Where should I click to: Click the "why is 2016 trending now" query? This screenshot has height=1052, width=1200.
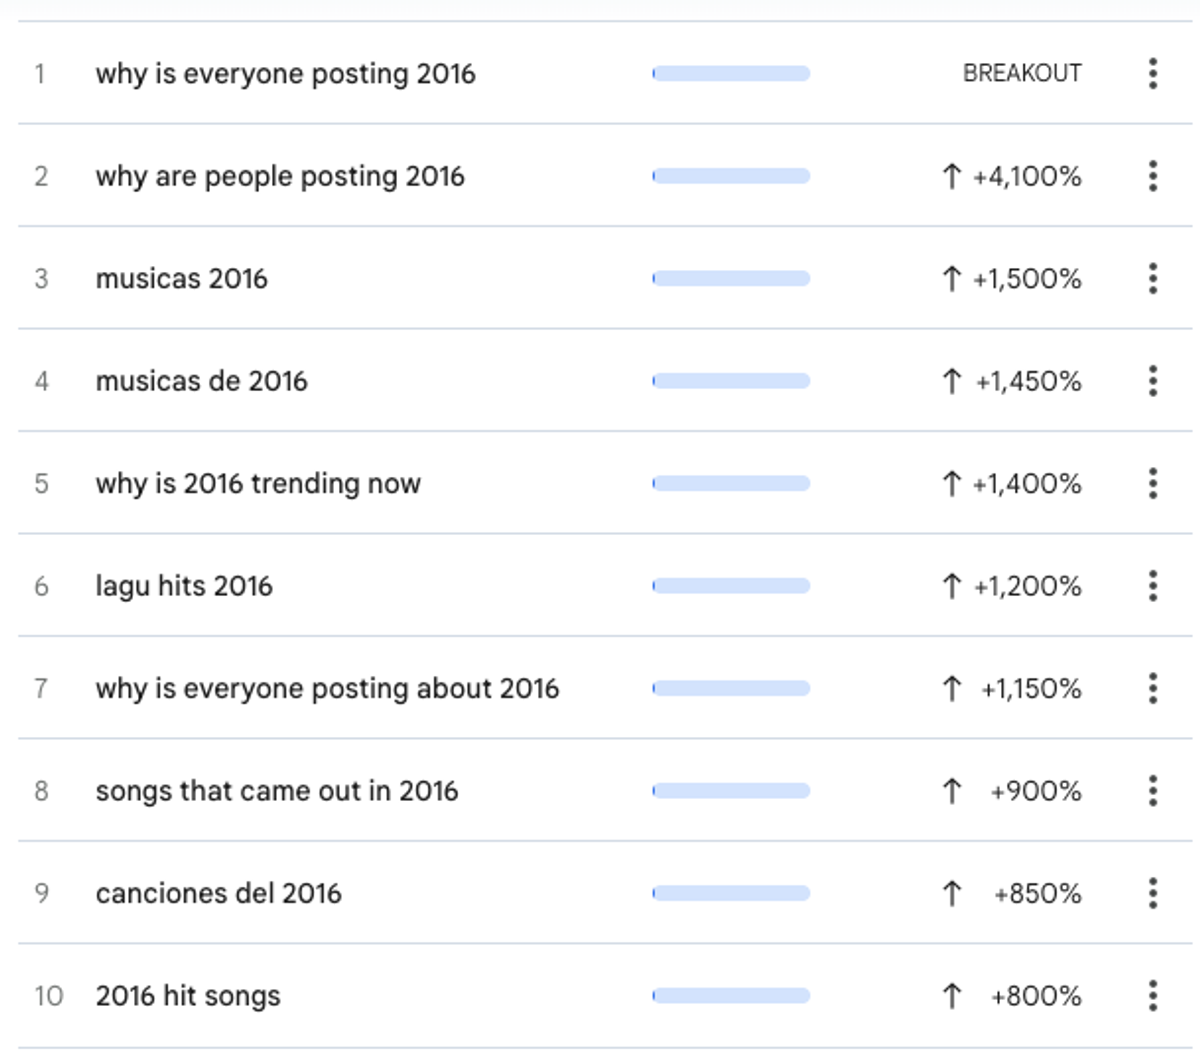pos(258,484)
